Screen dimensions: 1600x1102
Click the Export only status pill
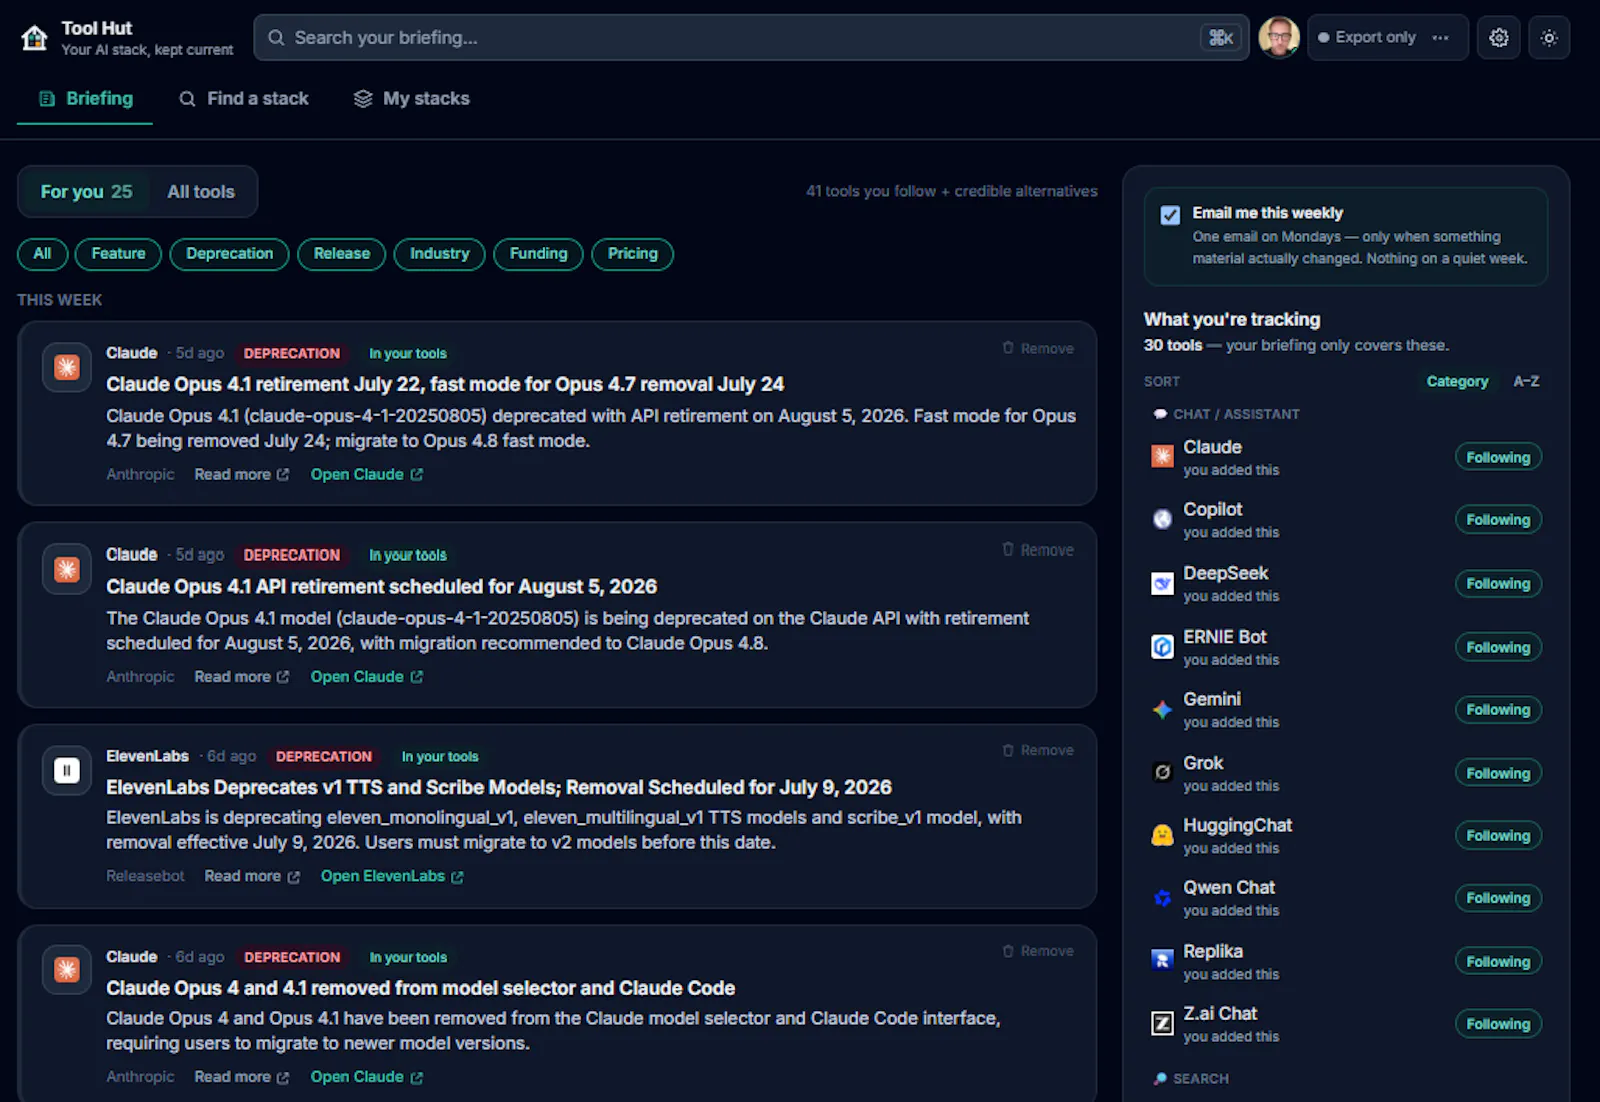coord(1388,38)
